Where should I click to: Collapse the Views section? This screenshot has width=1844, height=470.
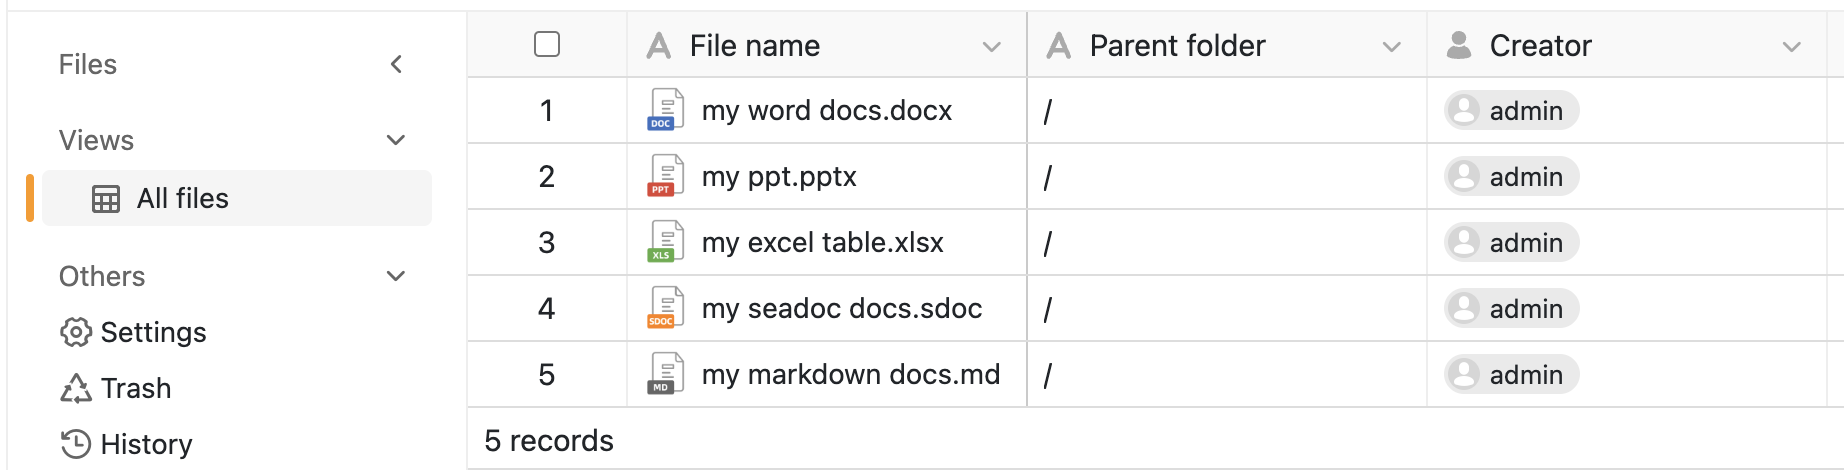pyautogui.click(x=396, y=140)
